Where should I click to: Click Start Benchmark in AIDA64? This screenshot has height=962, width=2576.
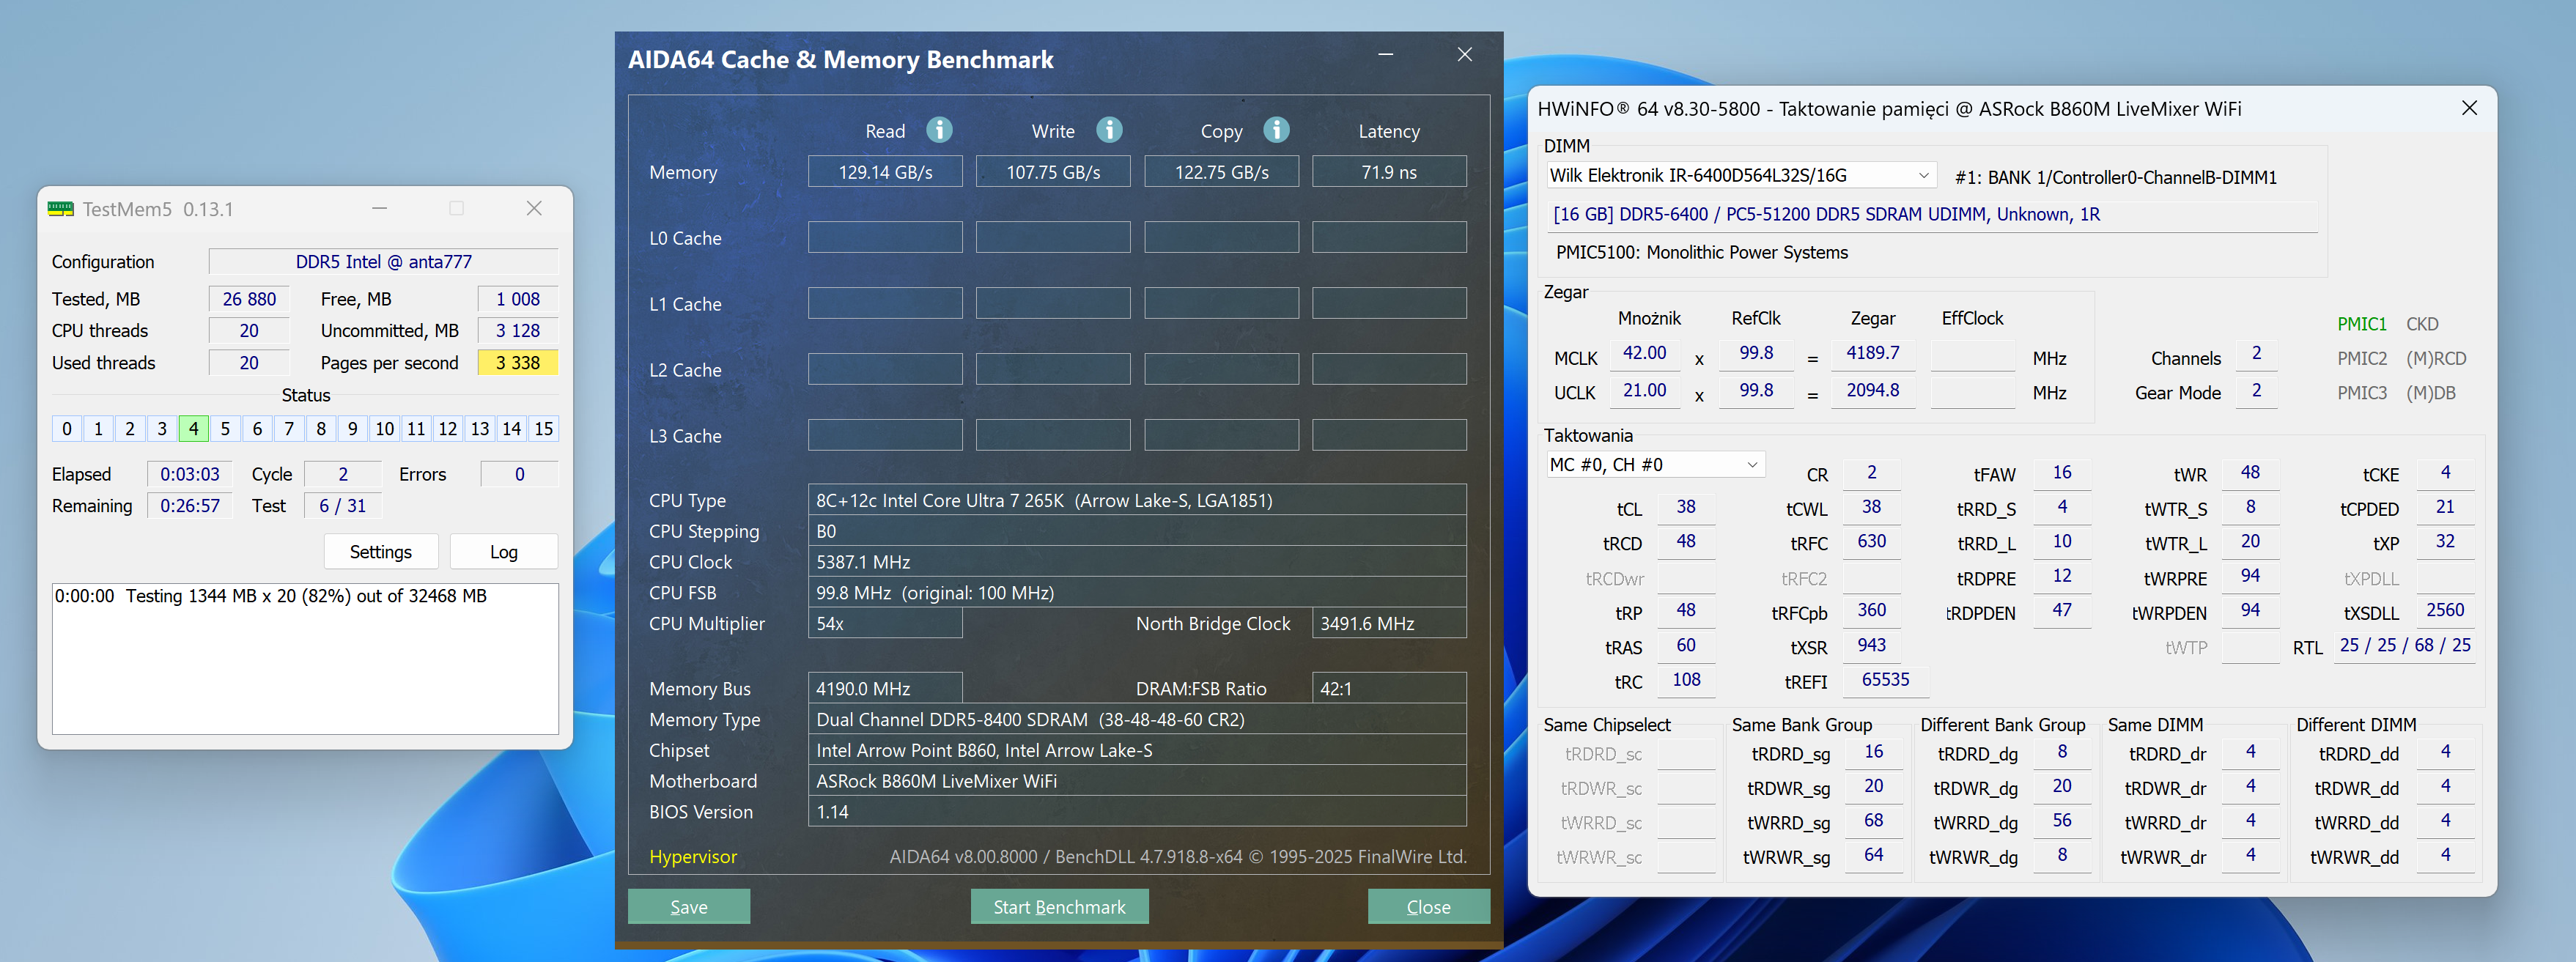[x=1058, y=906]
